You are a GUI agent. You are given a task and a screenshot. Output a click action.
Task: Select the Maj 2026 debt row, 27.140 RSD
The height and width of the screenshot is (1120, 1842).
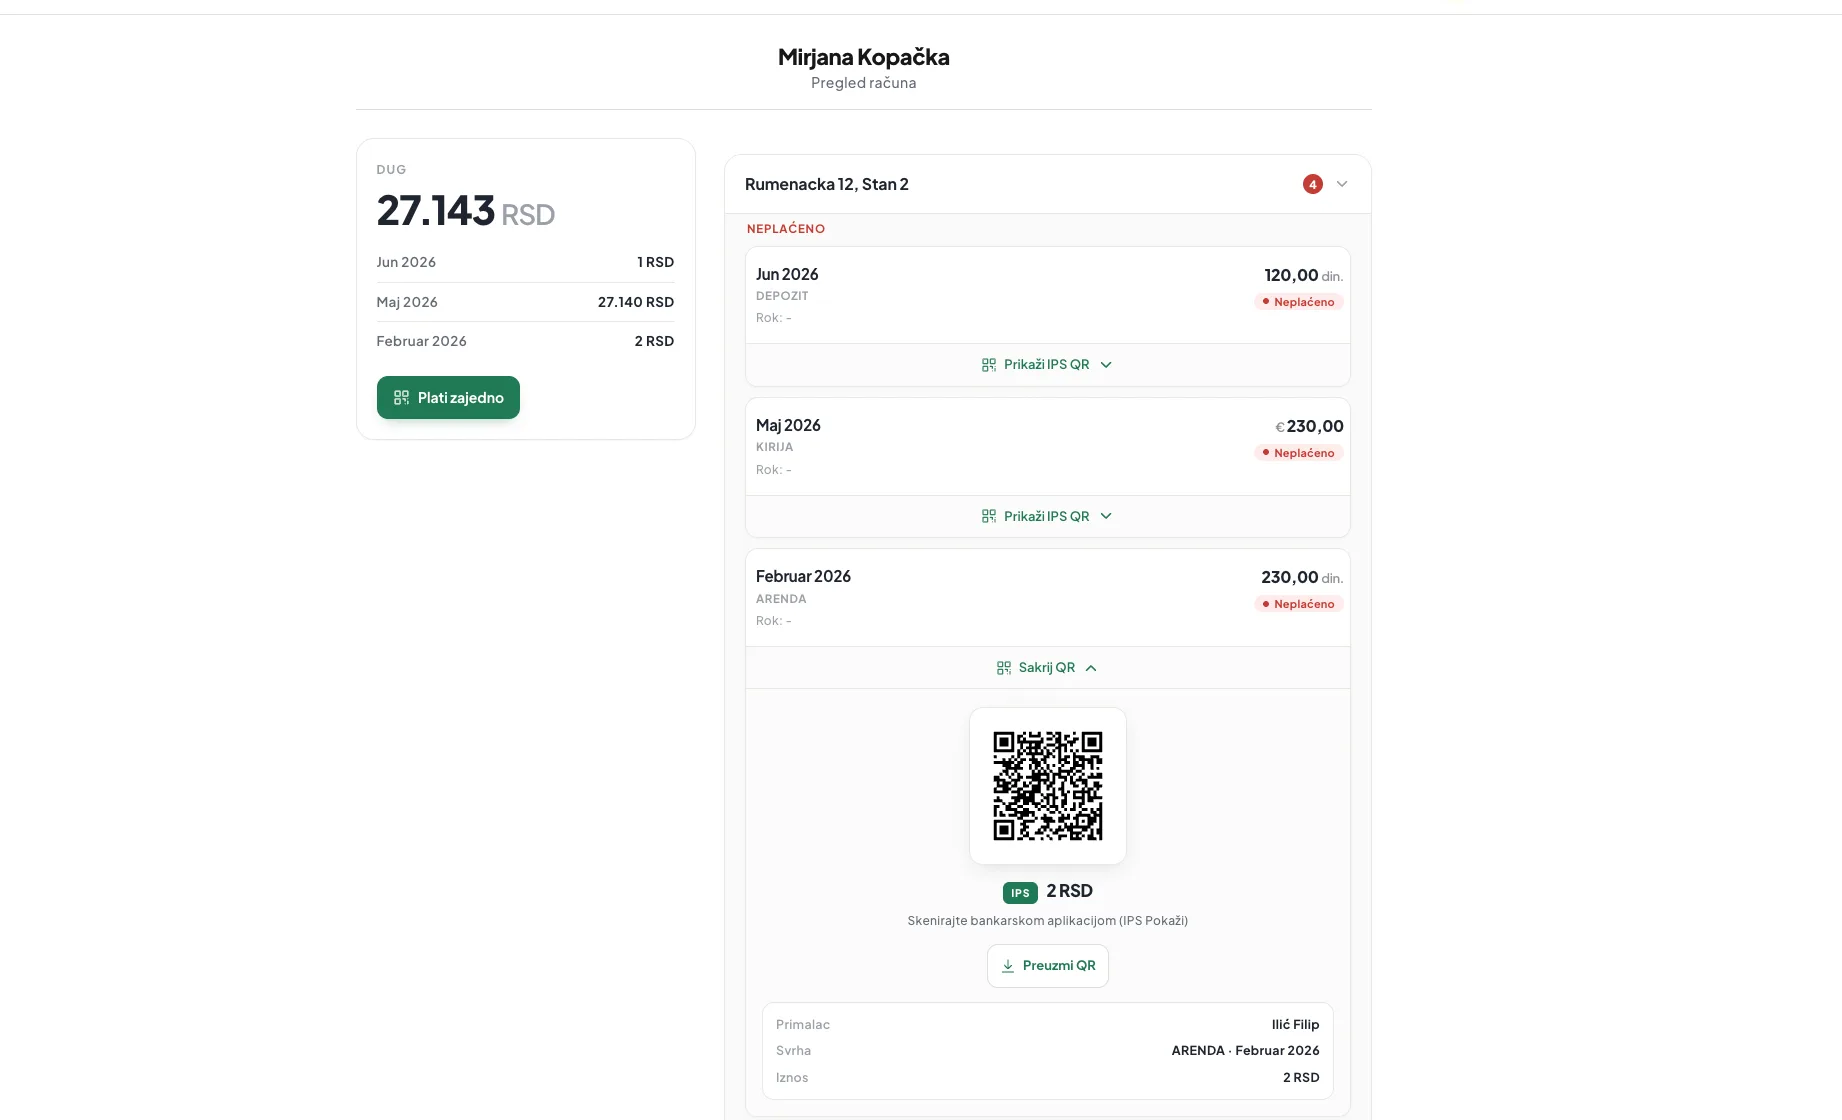[x=525, y=302]
